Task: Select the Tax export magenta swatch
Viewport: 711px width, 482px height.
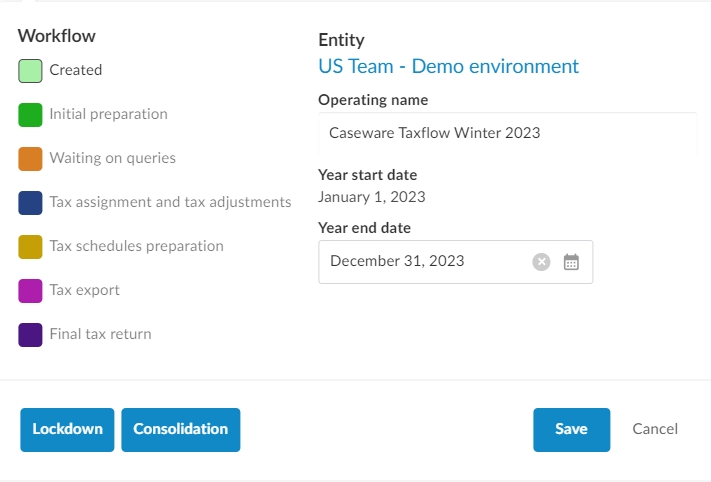Action: (x=30, y=290)
